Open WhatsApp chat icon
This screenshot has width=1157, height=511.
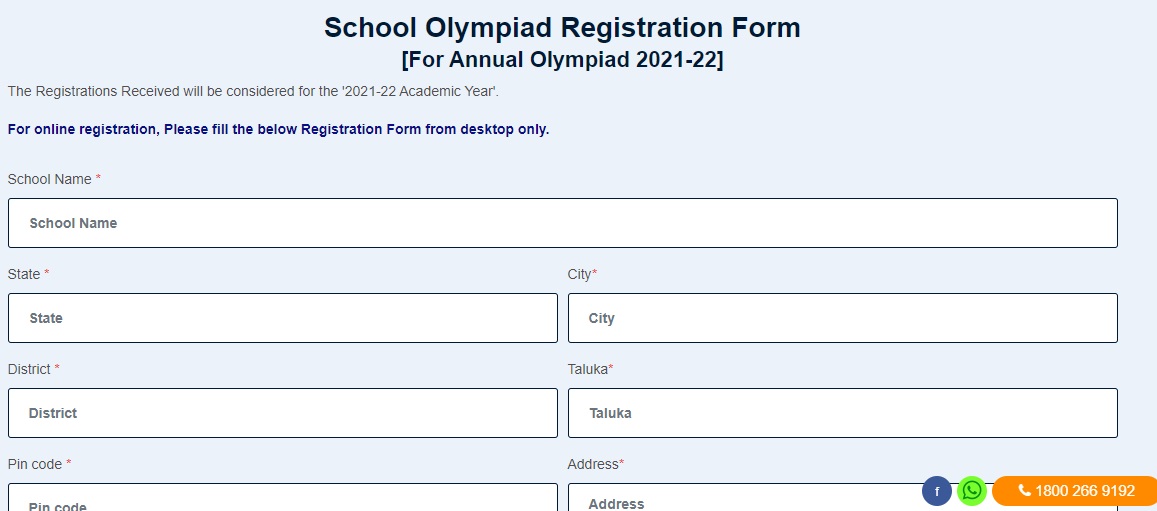click(971, 491)
